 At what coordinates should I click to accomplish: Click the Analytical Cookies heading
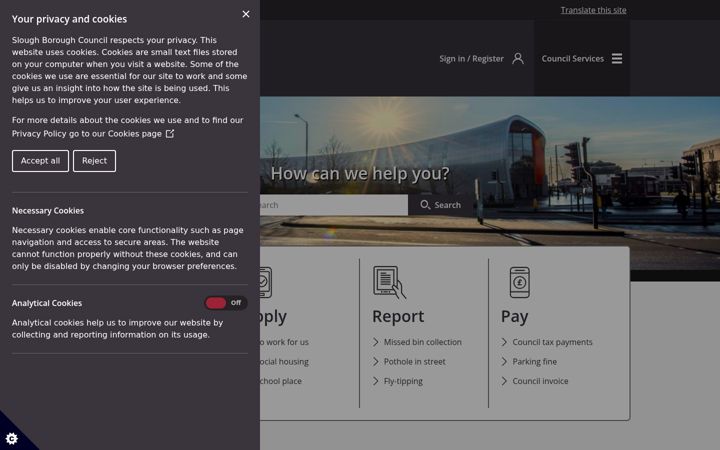[47, 303]
